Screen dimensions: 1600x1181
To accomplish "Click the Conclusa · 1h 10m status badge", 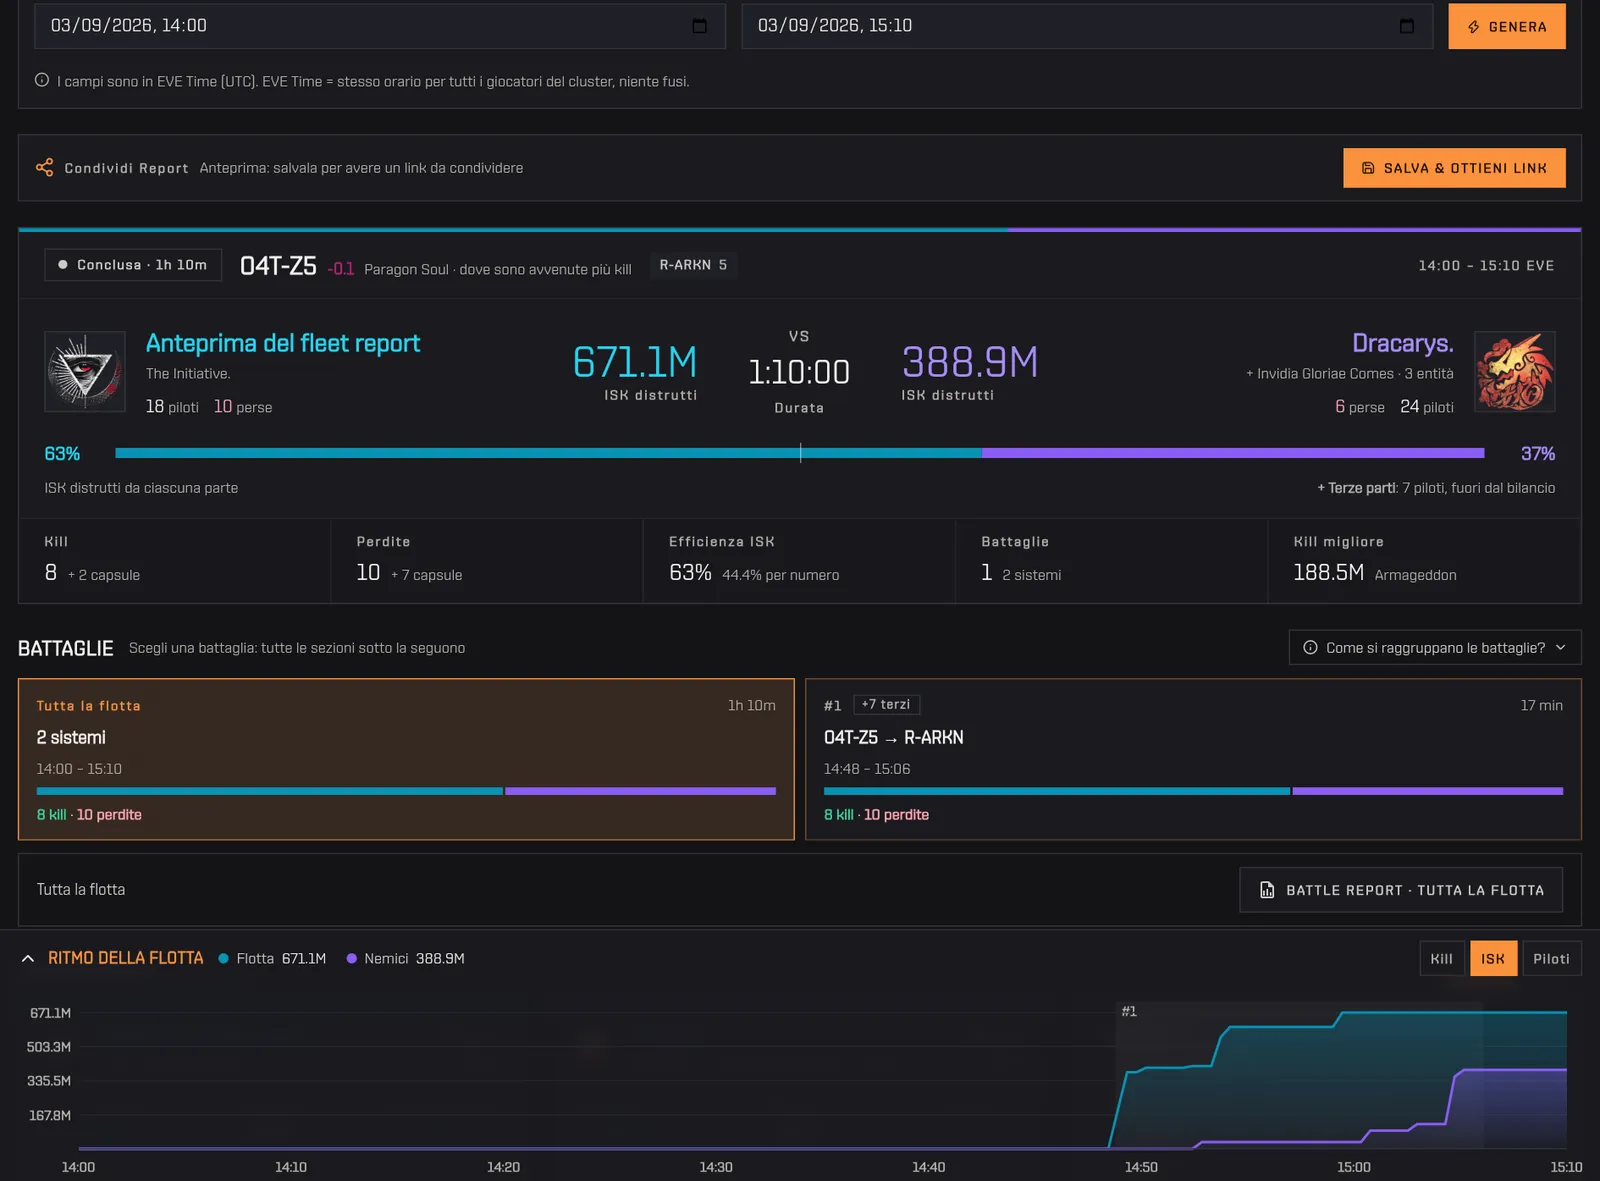I will pos(133,265).
